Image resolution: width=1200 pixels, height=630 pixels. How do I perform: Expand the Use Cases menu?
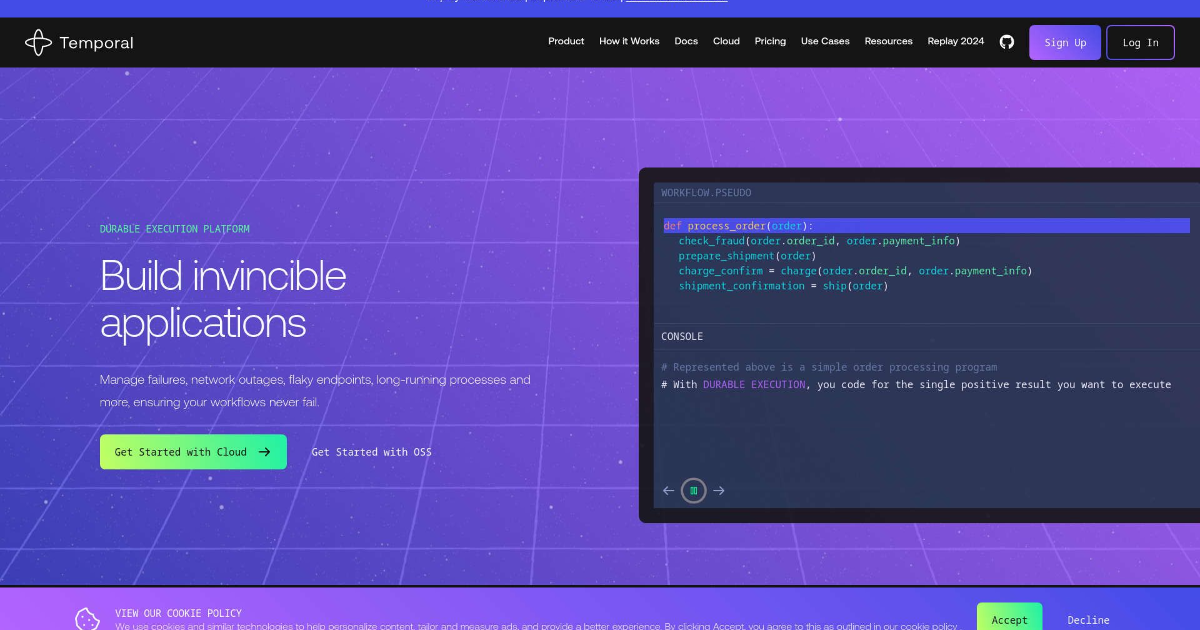(825, 42)
